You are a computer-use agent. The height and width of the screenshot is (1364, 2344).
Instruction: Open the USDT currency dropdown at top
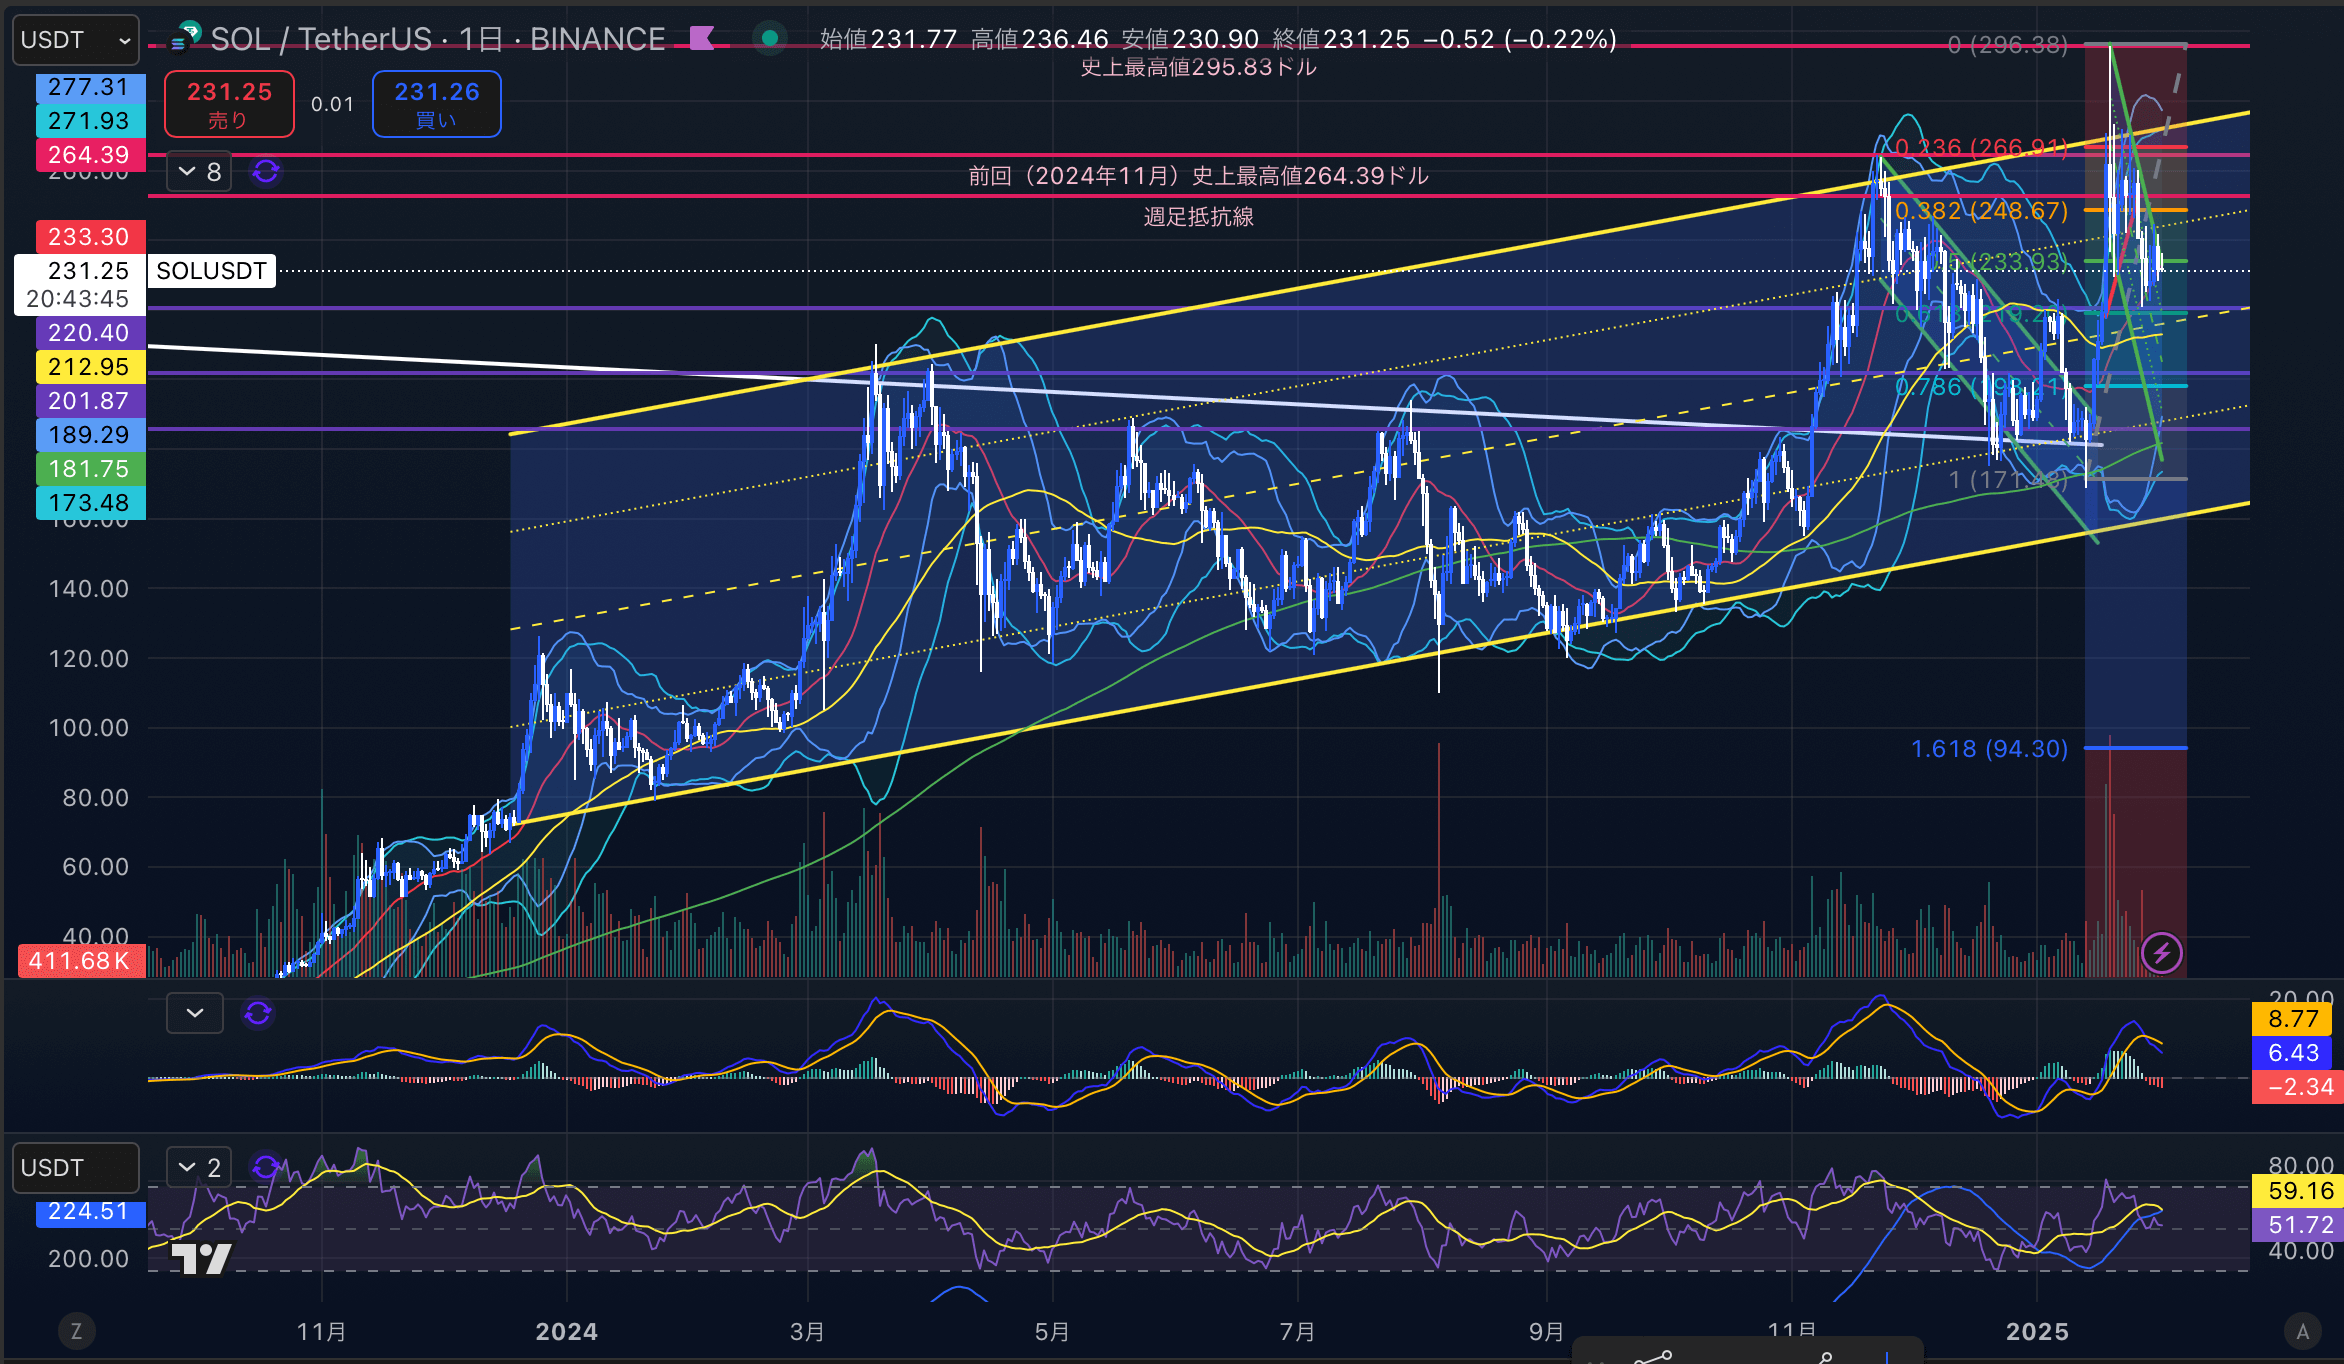tap(75, 40)
